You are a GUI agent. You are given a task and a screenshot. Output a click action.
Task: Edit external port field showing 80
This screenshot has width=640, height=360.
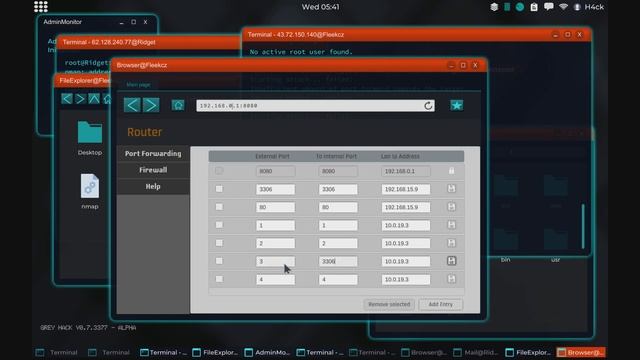276,207
